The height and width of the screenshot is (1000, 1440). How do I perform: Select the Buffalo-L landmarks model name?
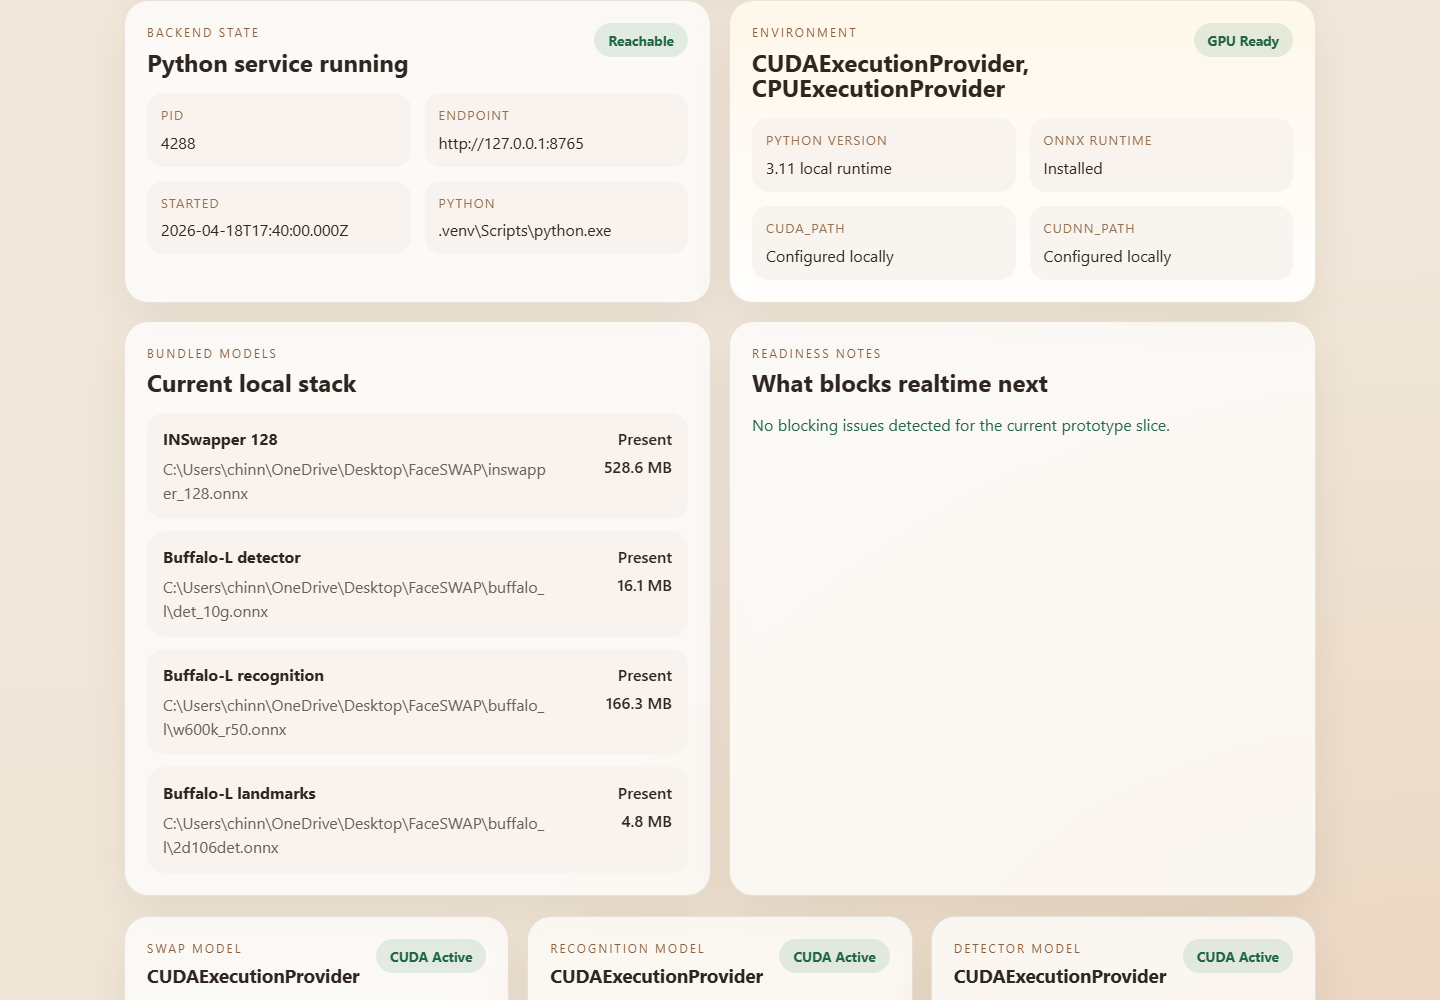(x=240, y=794)
